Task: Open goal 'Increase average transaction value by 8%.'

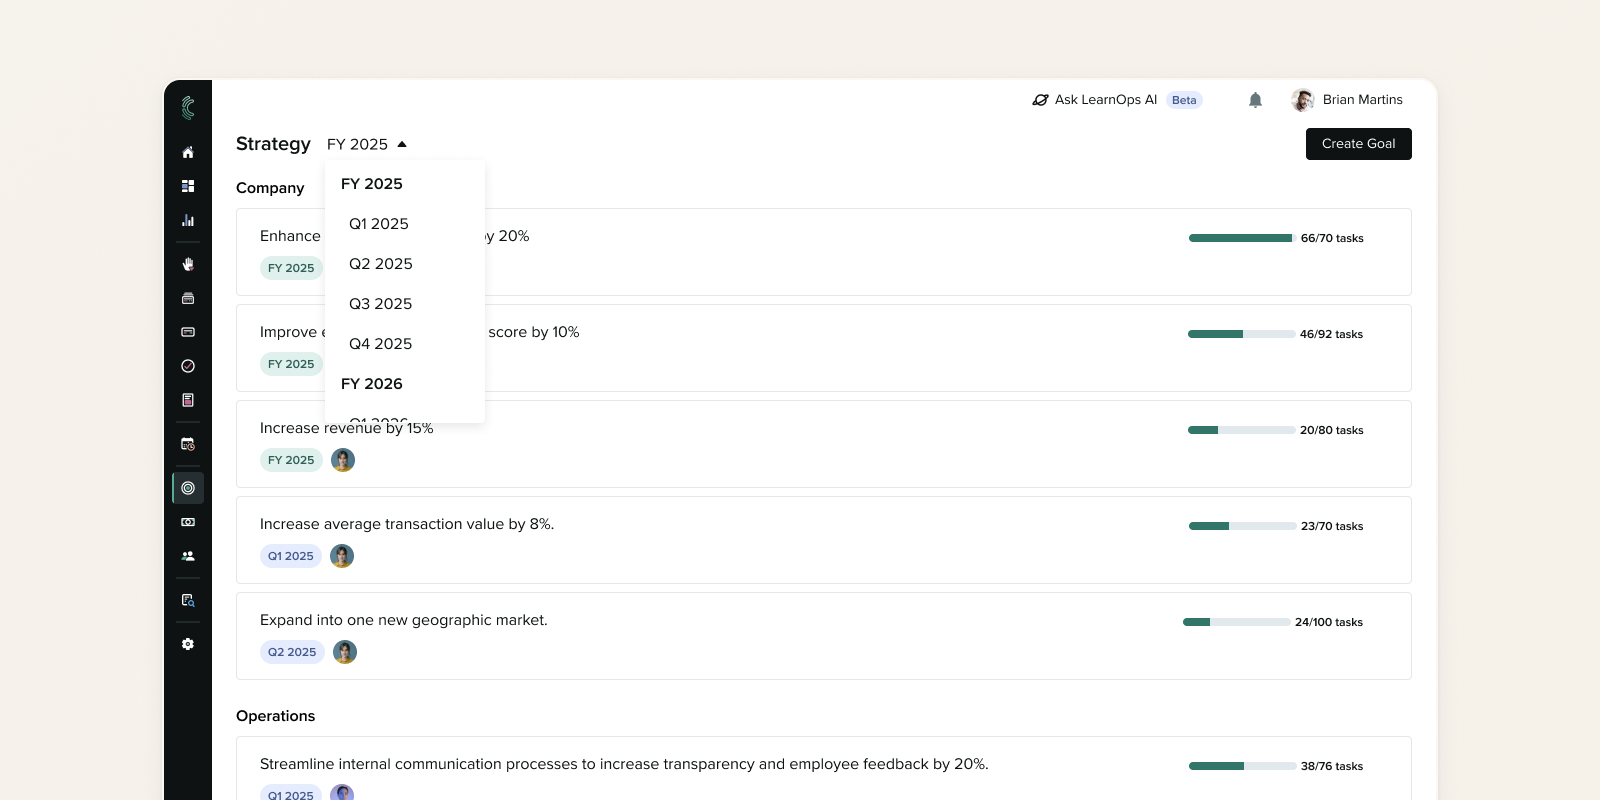Action: [x=824, y=540]
